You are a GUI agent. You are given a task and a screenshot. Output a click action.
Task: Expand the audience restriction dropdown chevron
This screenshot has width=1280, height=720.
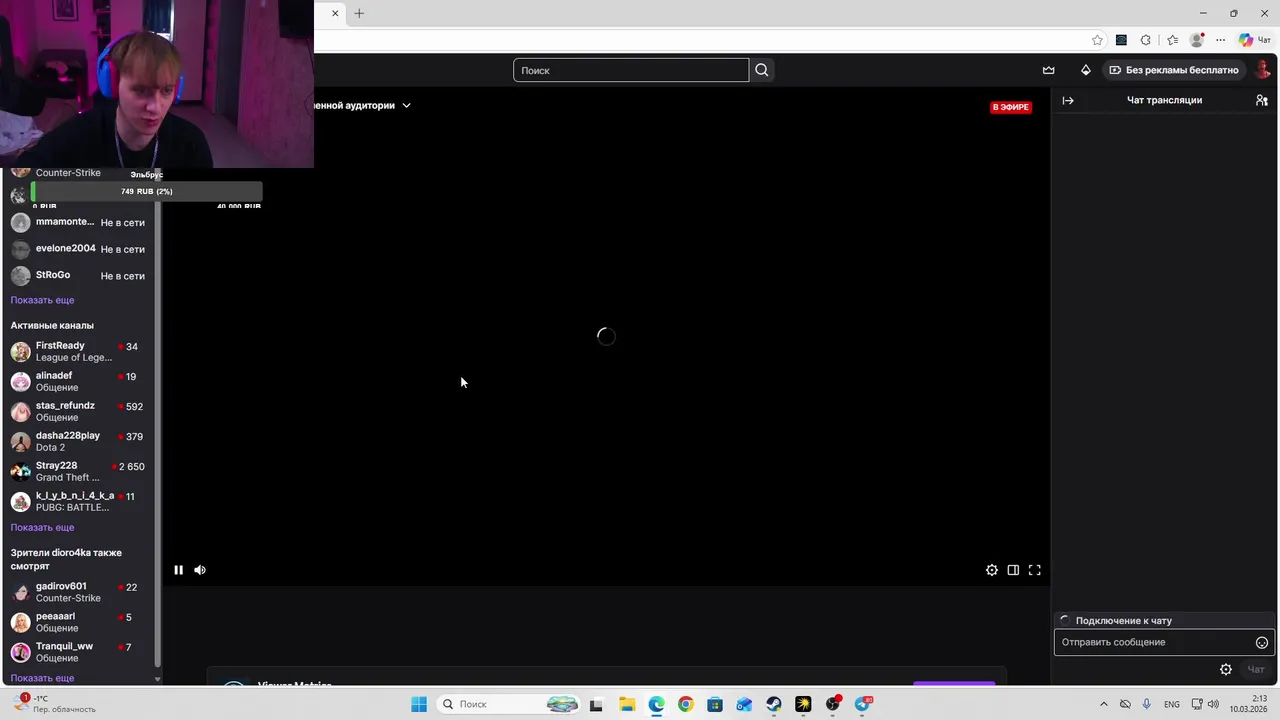[406, 105]
